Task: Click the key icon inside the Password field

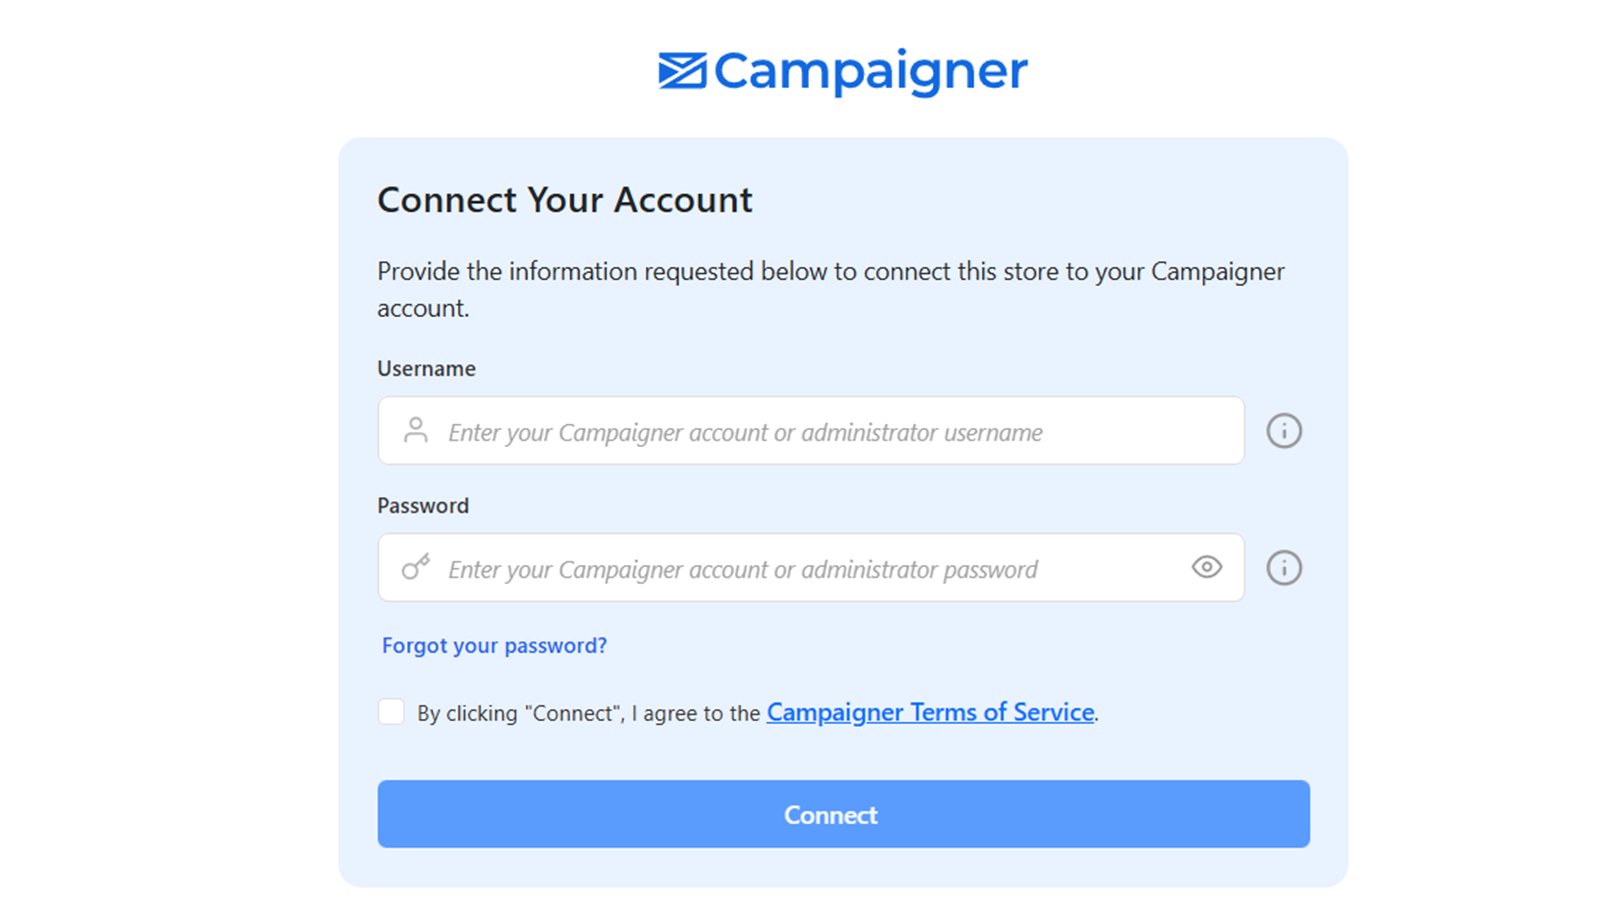Action: click(x=415, y=567)
